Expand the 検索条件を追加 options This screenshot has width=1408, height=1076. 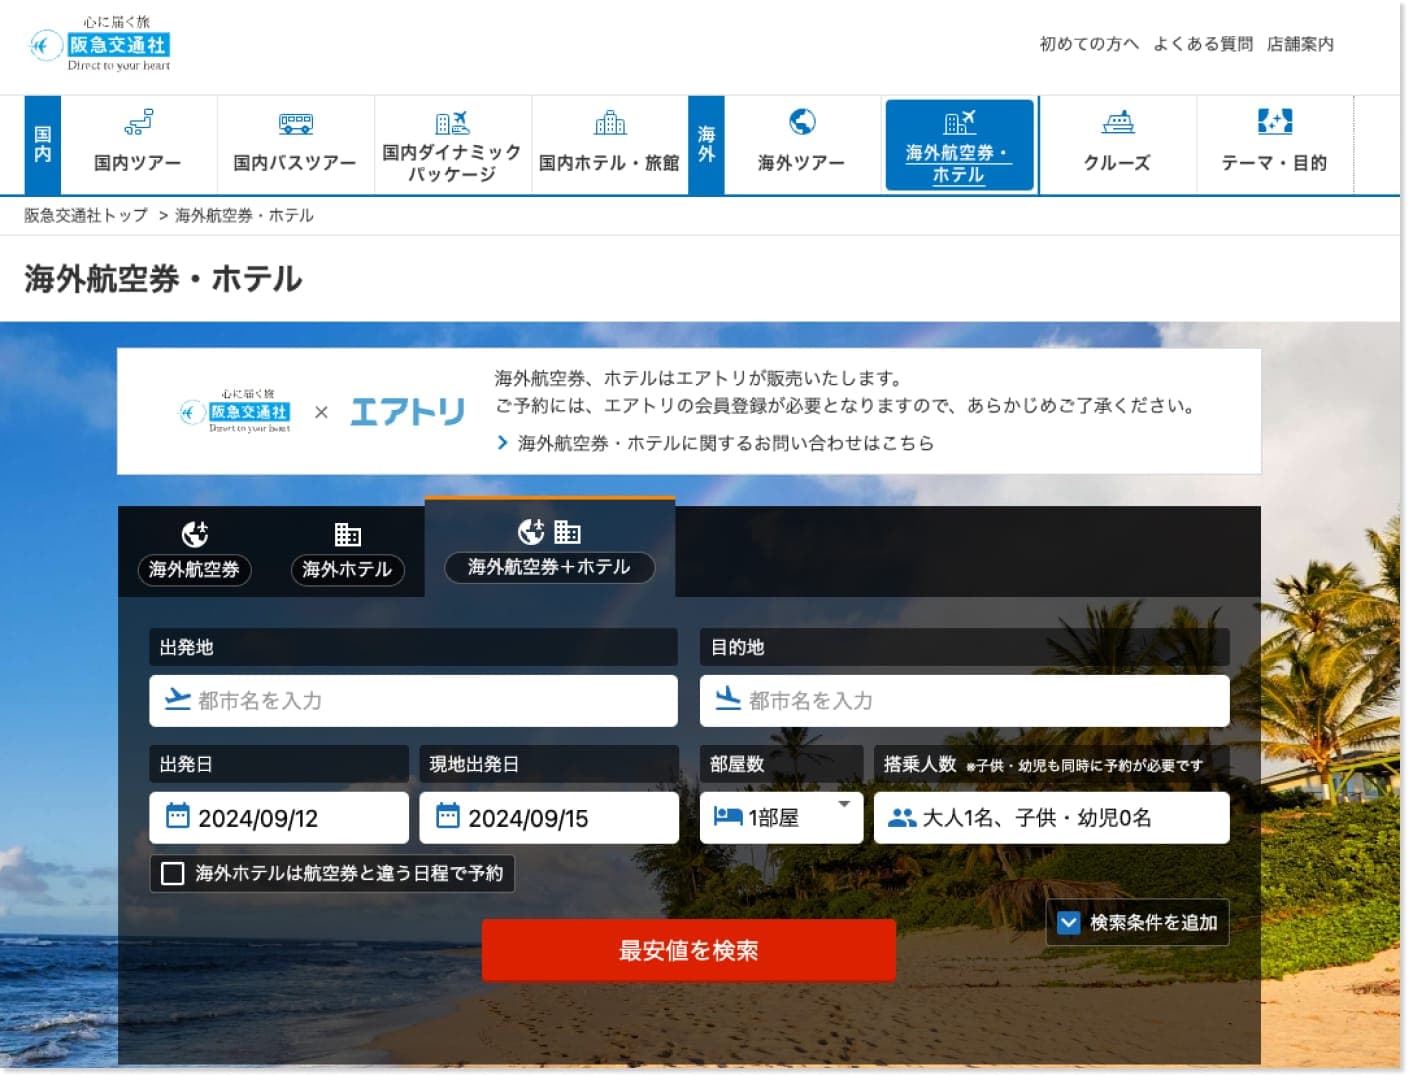(1137, 923)
